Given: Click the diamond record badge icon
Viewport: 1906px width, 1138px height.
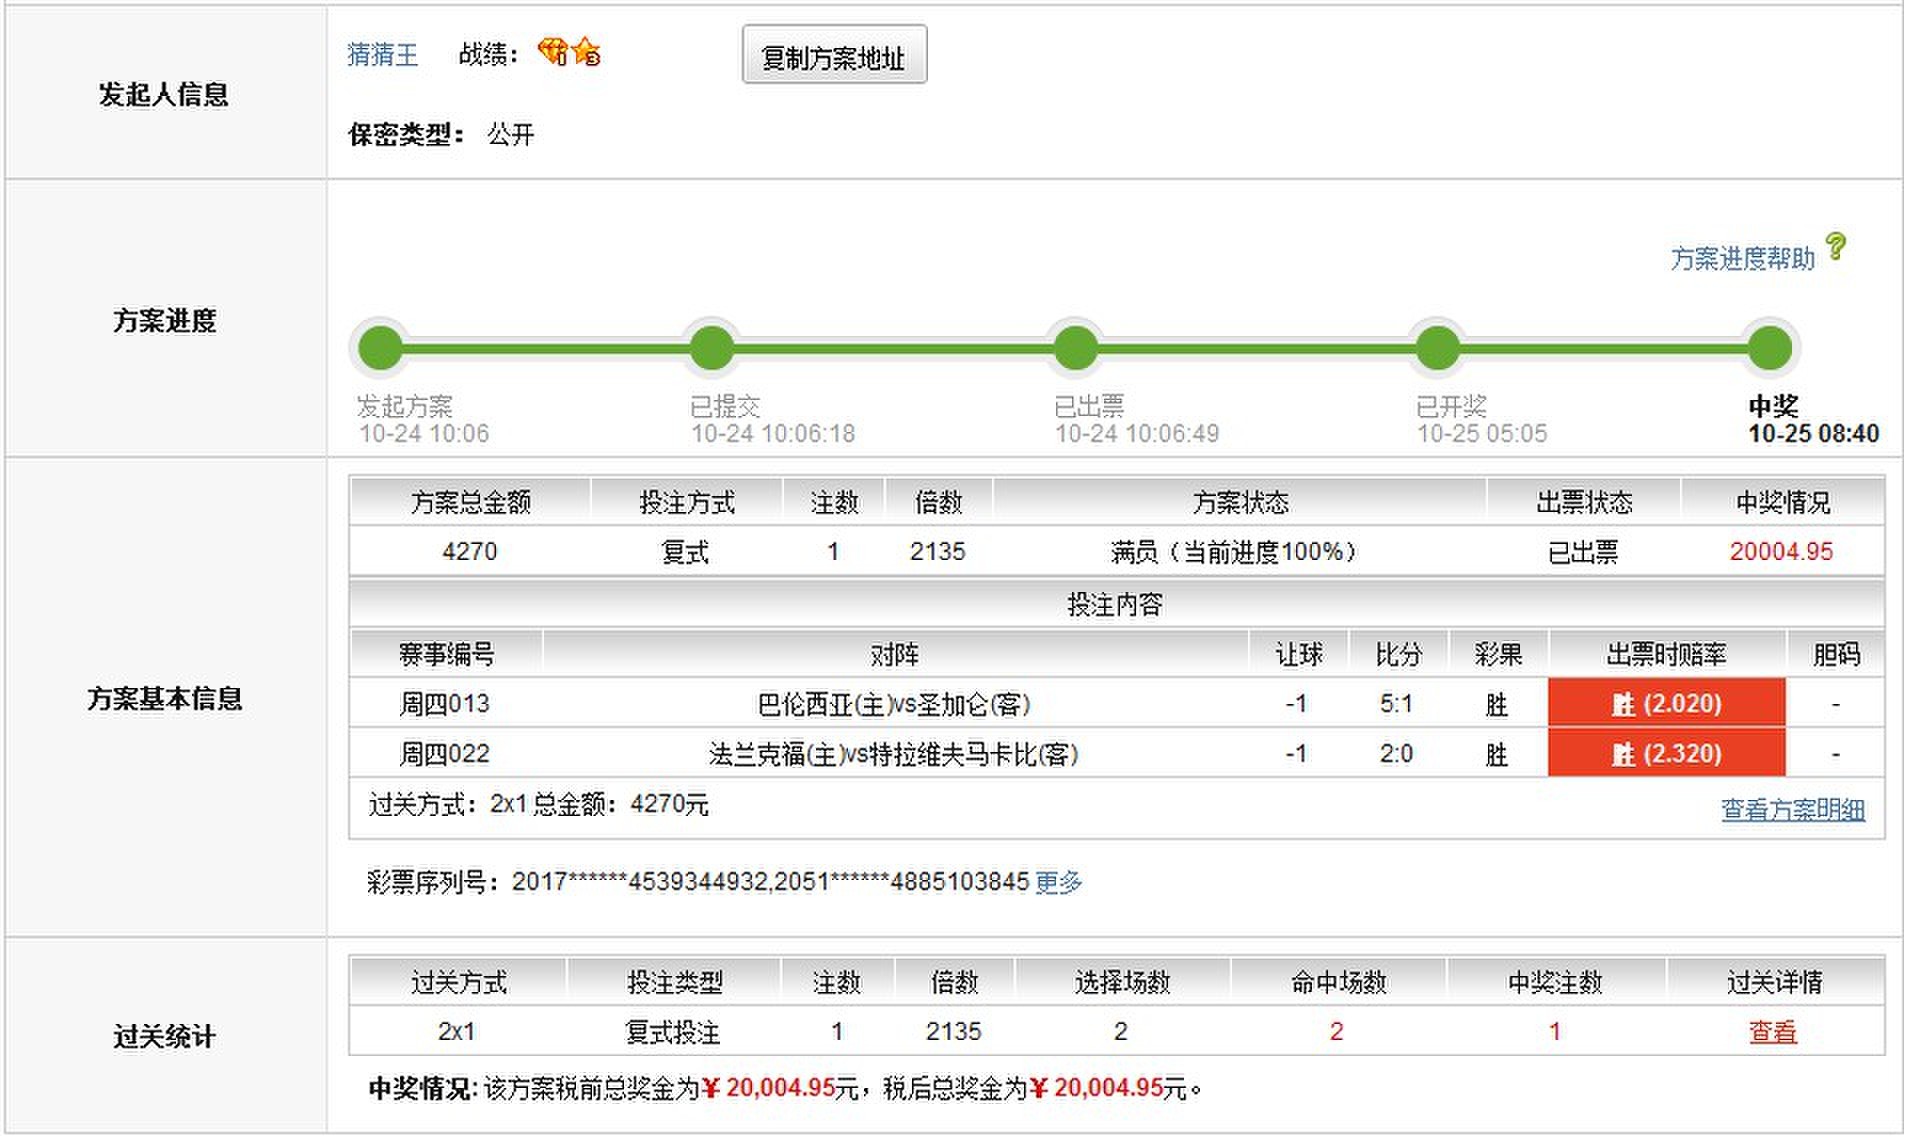Looking at the screenshot, I should click(552, 51).
